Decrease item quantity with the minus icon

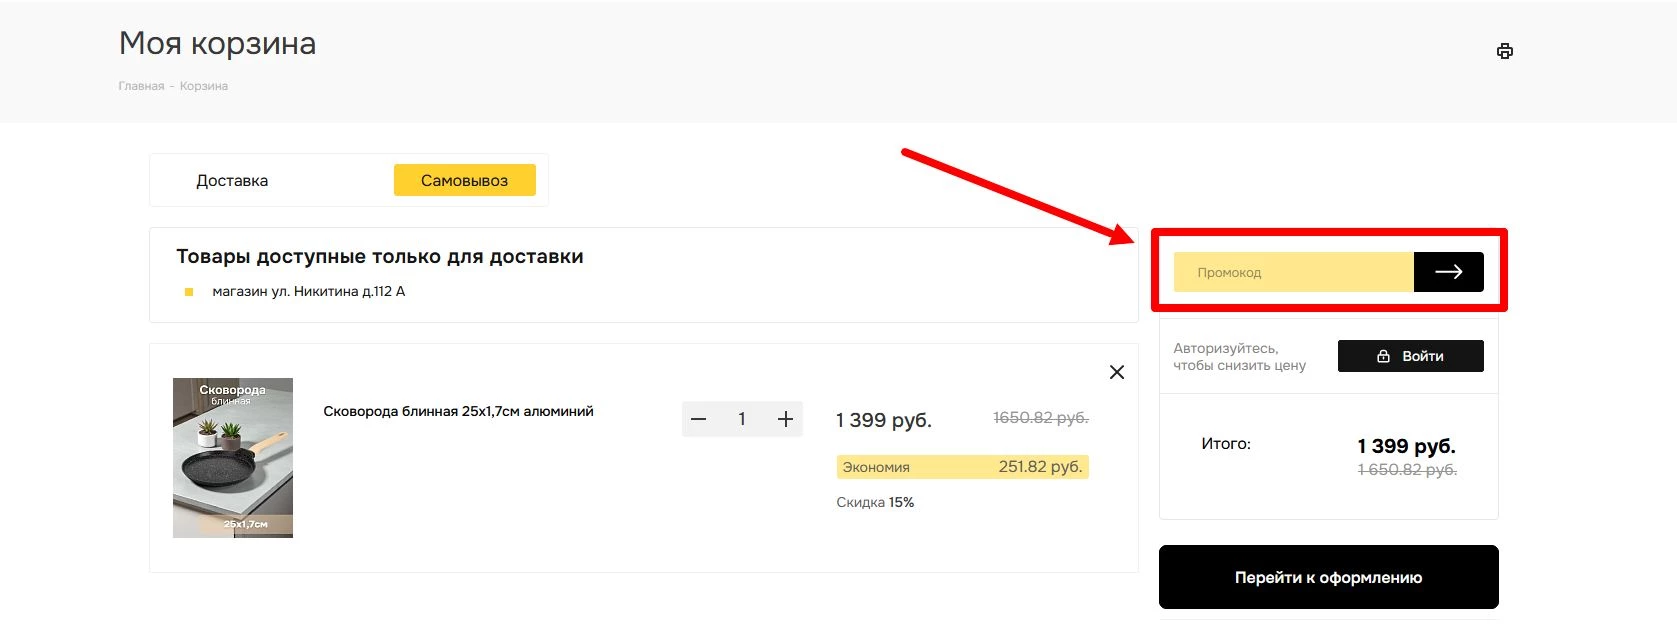click(x=699, y=419)
